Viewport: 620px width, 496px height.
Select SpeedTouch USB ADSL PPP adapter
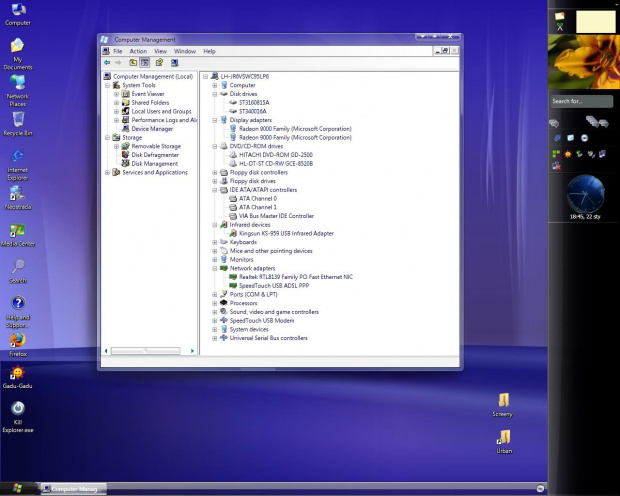(274, 286)
